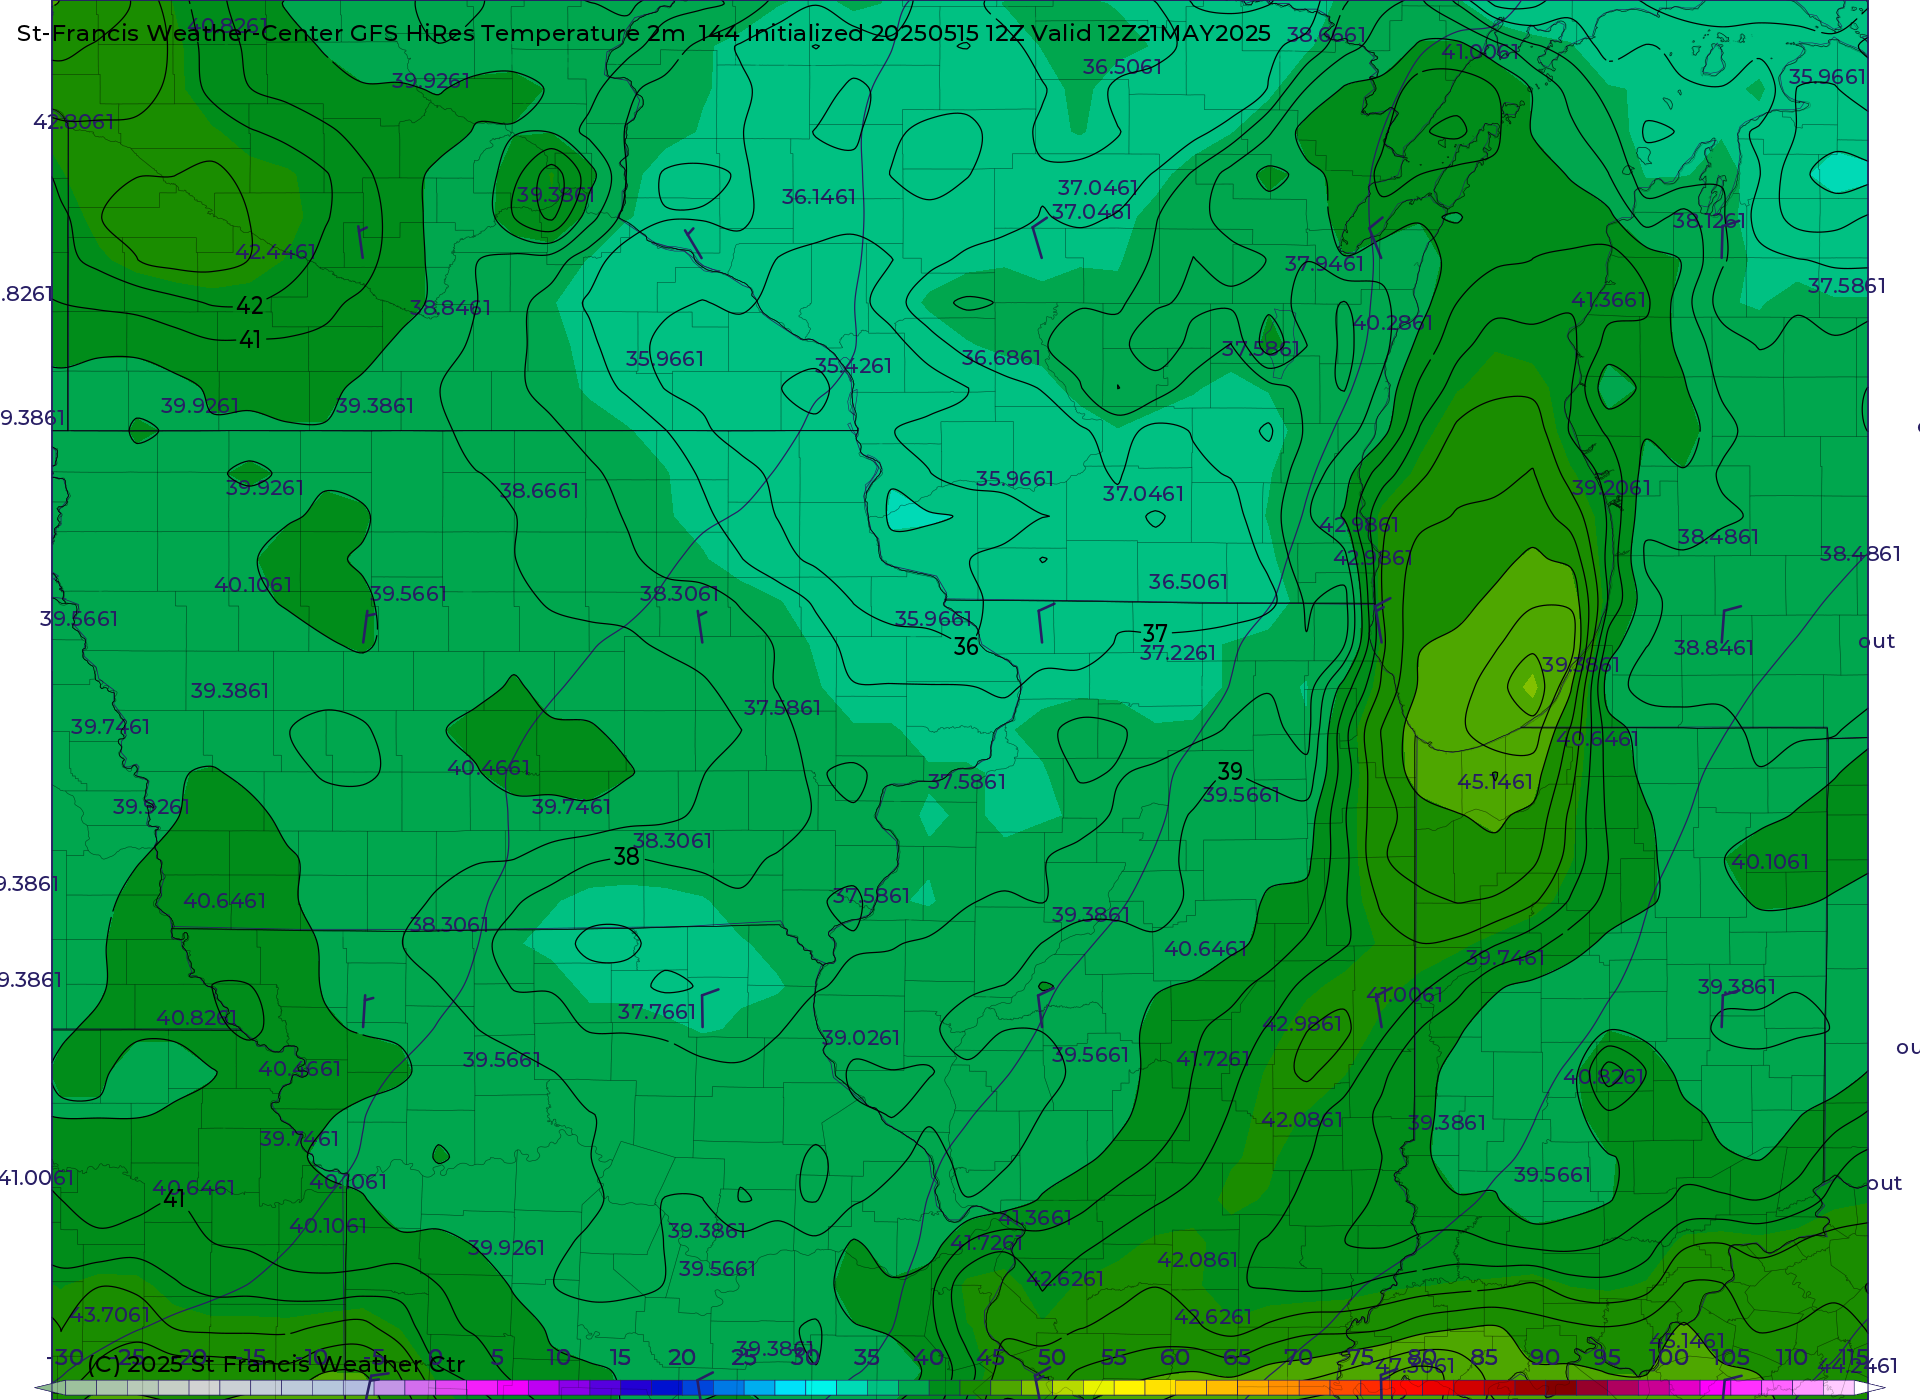Click the 10 tick on the color scale

[559, 1357]
